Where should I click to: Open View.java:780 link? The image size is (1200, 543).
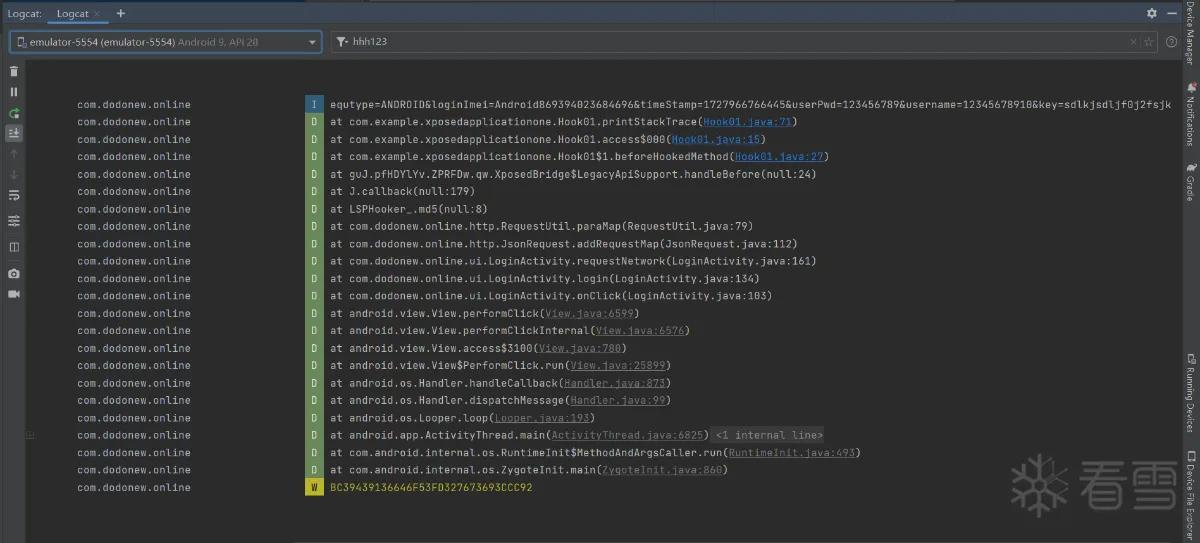pyautogui.click(x=580, y=348)
